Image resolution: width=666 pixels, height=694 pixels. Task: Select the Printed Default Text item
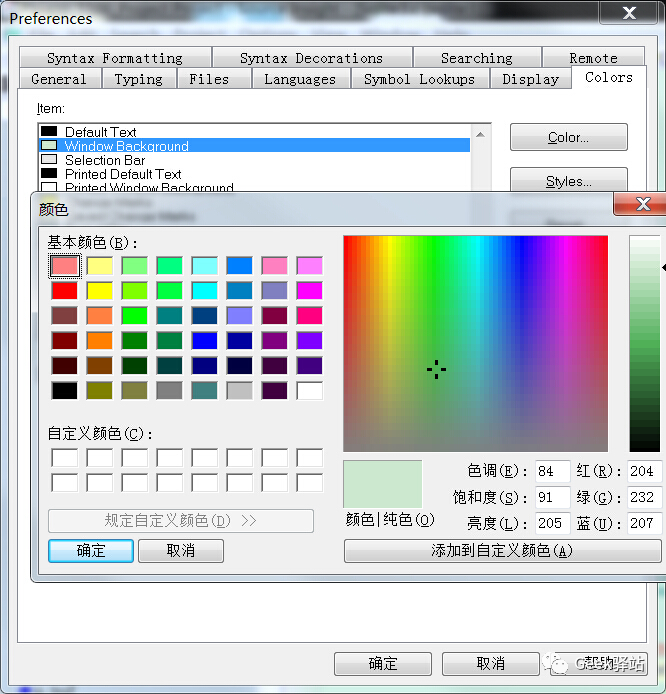coord(254,174)
